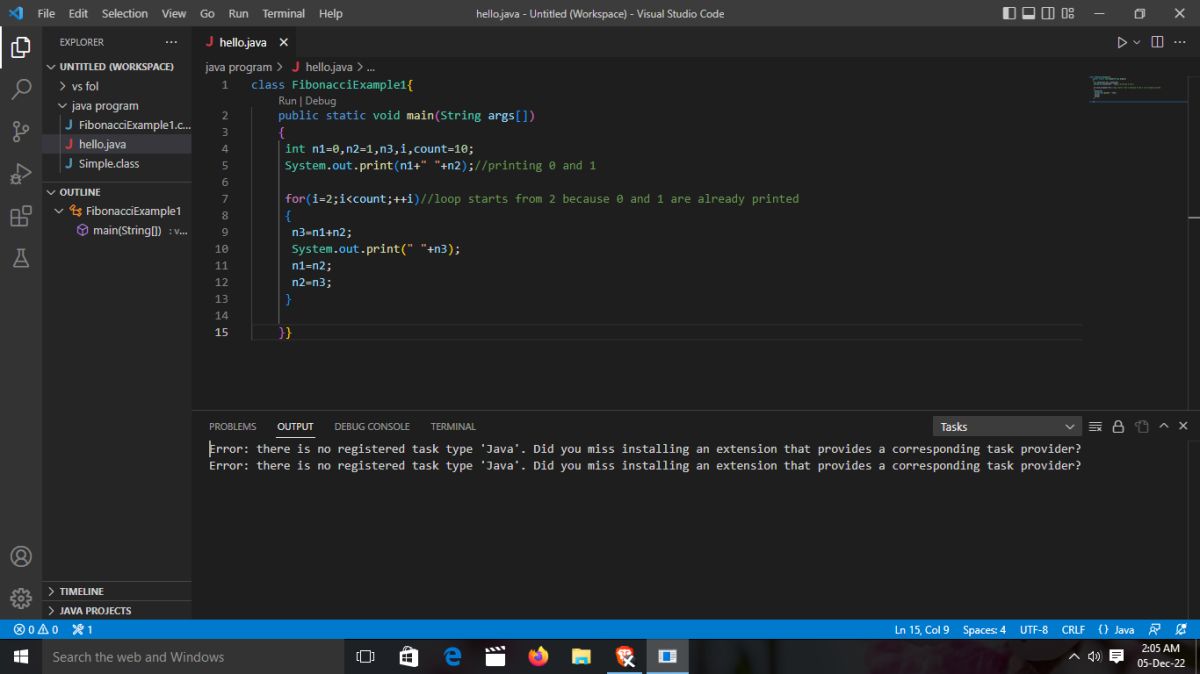Close the bottom panel
Viewport: 1200px width, 674px height.
(1184, 426)
